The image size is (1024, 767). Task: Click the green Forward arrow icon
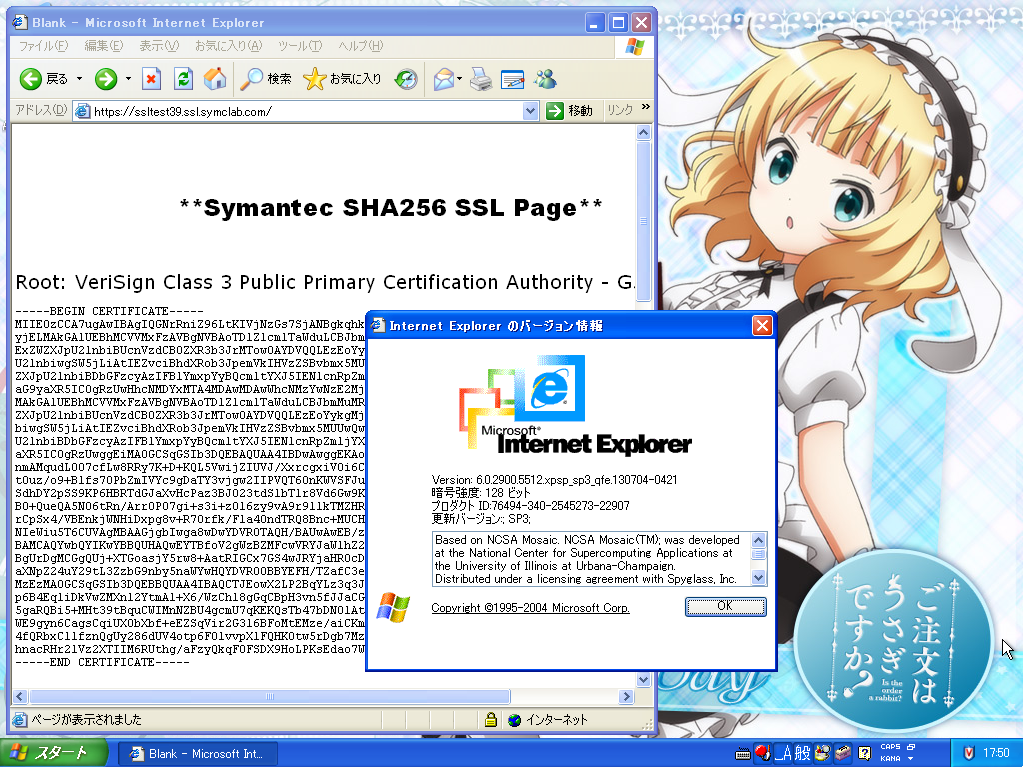(x=106, y=79)
